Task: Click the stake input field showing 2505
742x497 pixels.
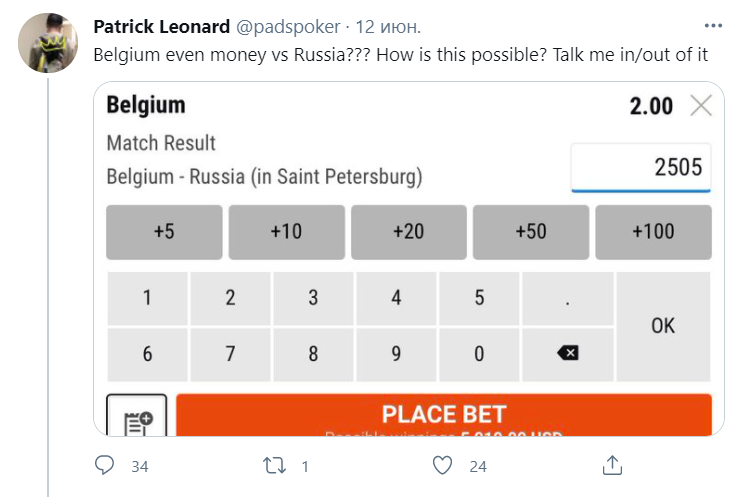Action: [640, 167]
